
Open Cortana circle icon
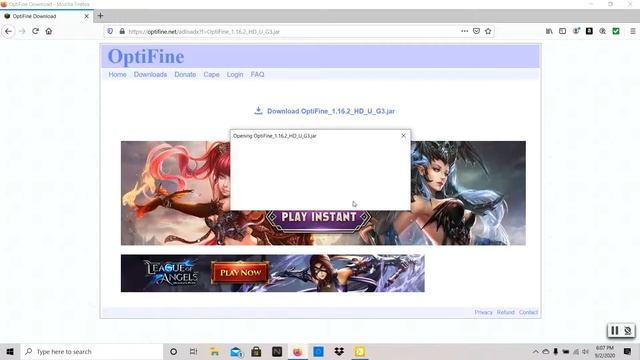173,351
